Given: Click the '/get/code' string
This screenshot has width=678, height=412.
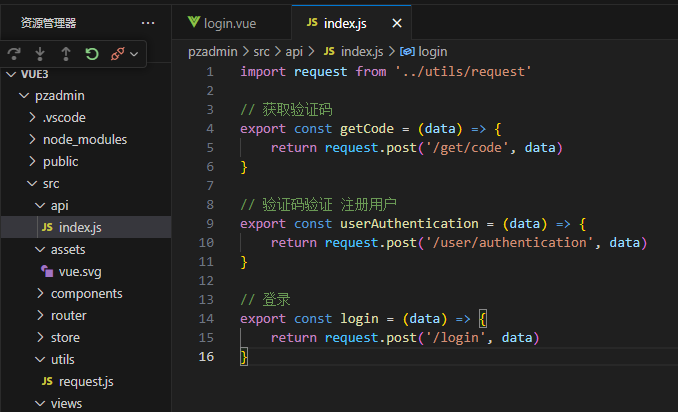Looking at the screenshot, I should pyautogui.click(x=467, y=148).
